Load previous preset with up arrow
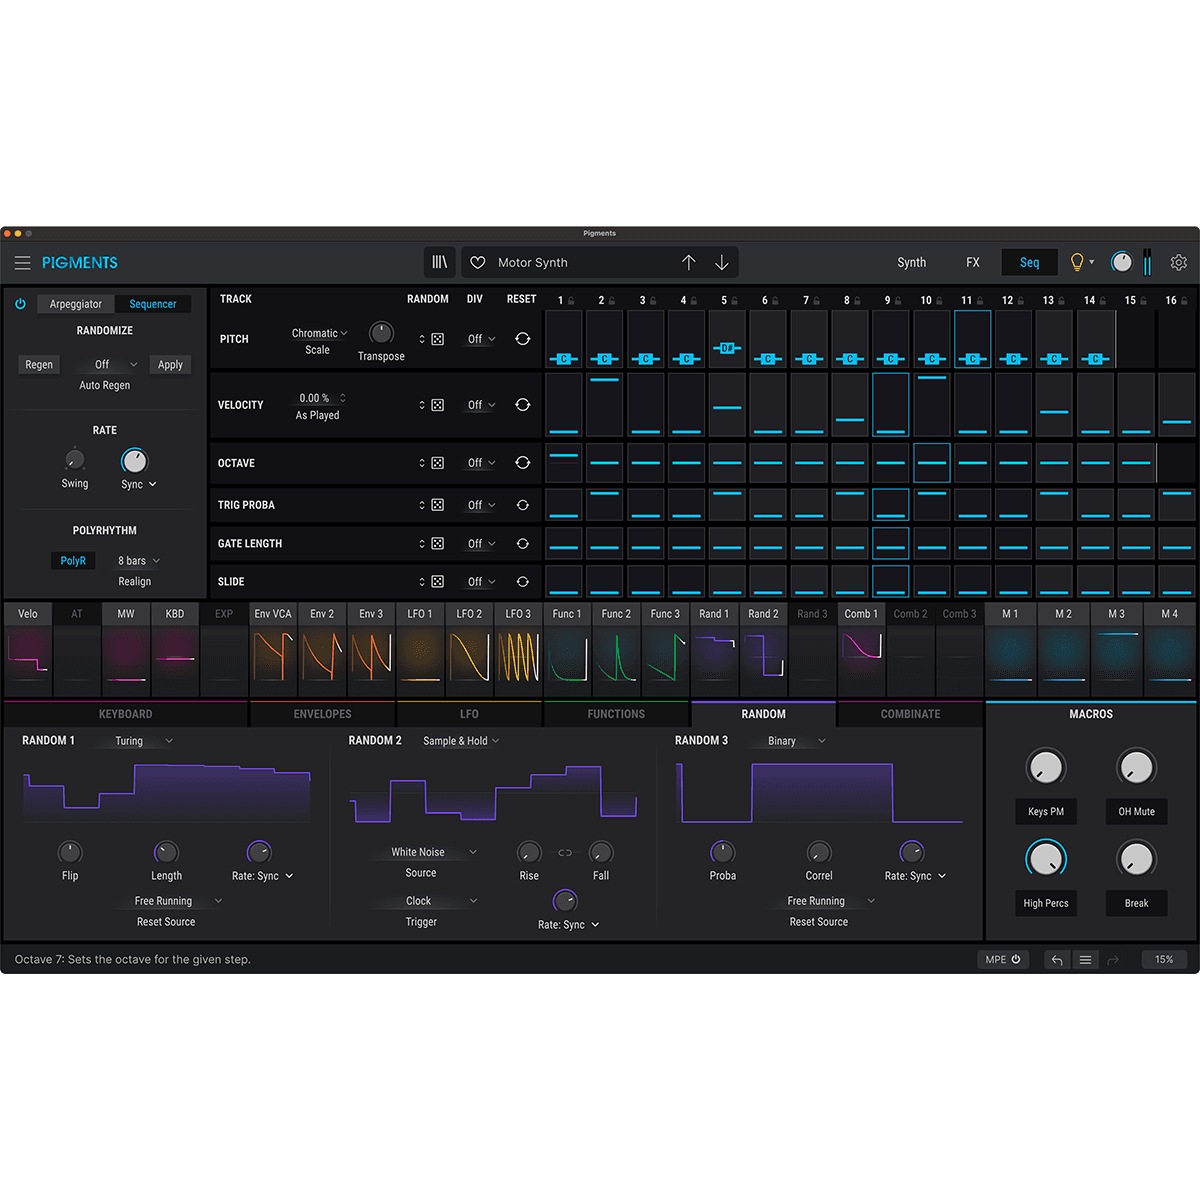Screen dimensions: 1200x1200 click(688, 263)
